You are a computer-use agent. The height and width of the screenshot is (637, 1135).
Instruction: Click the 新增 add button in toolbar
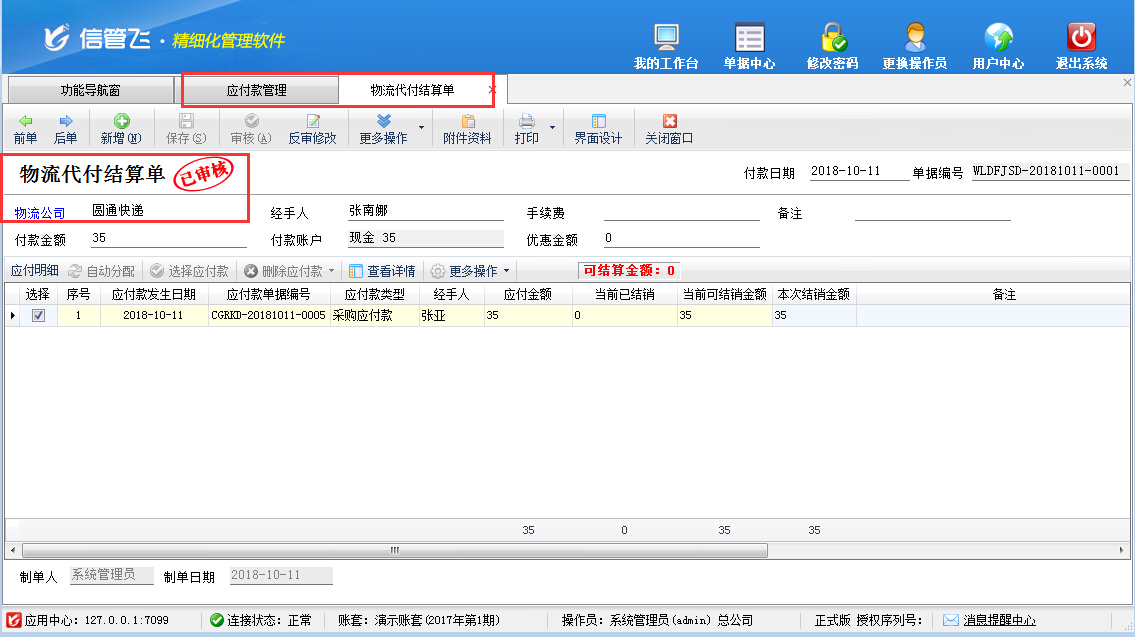pyautogui.click(x=121, y=129)
